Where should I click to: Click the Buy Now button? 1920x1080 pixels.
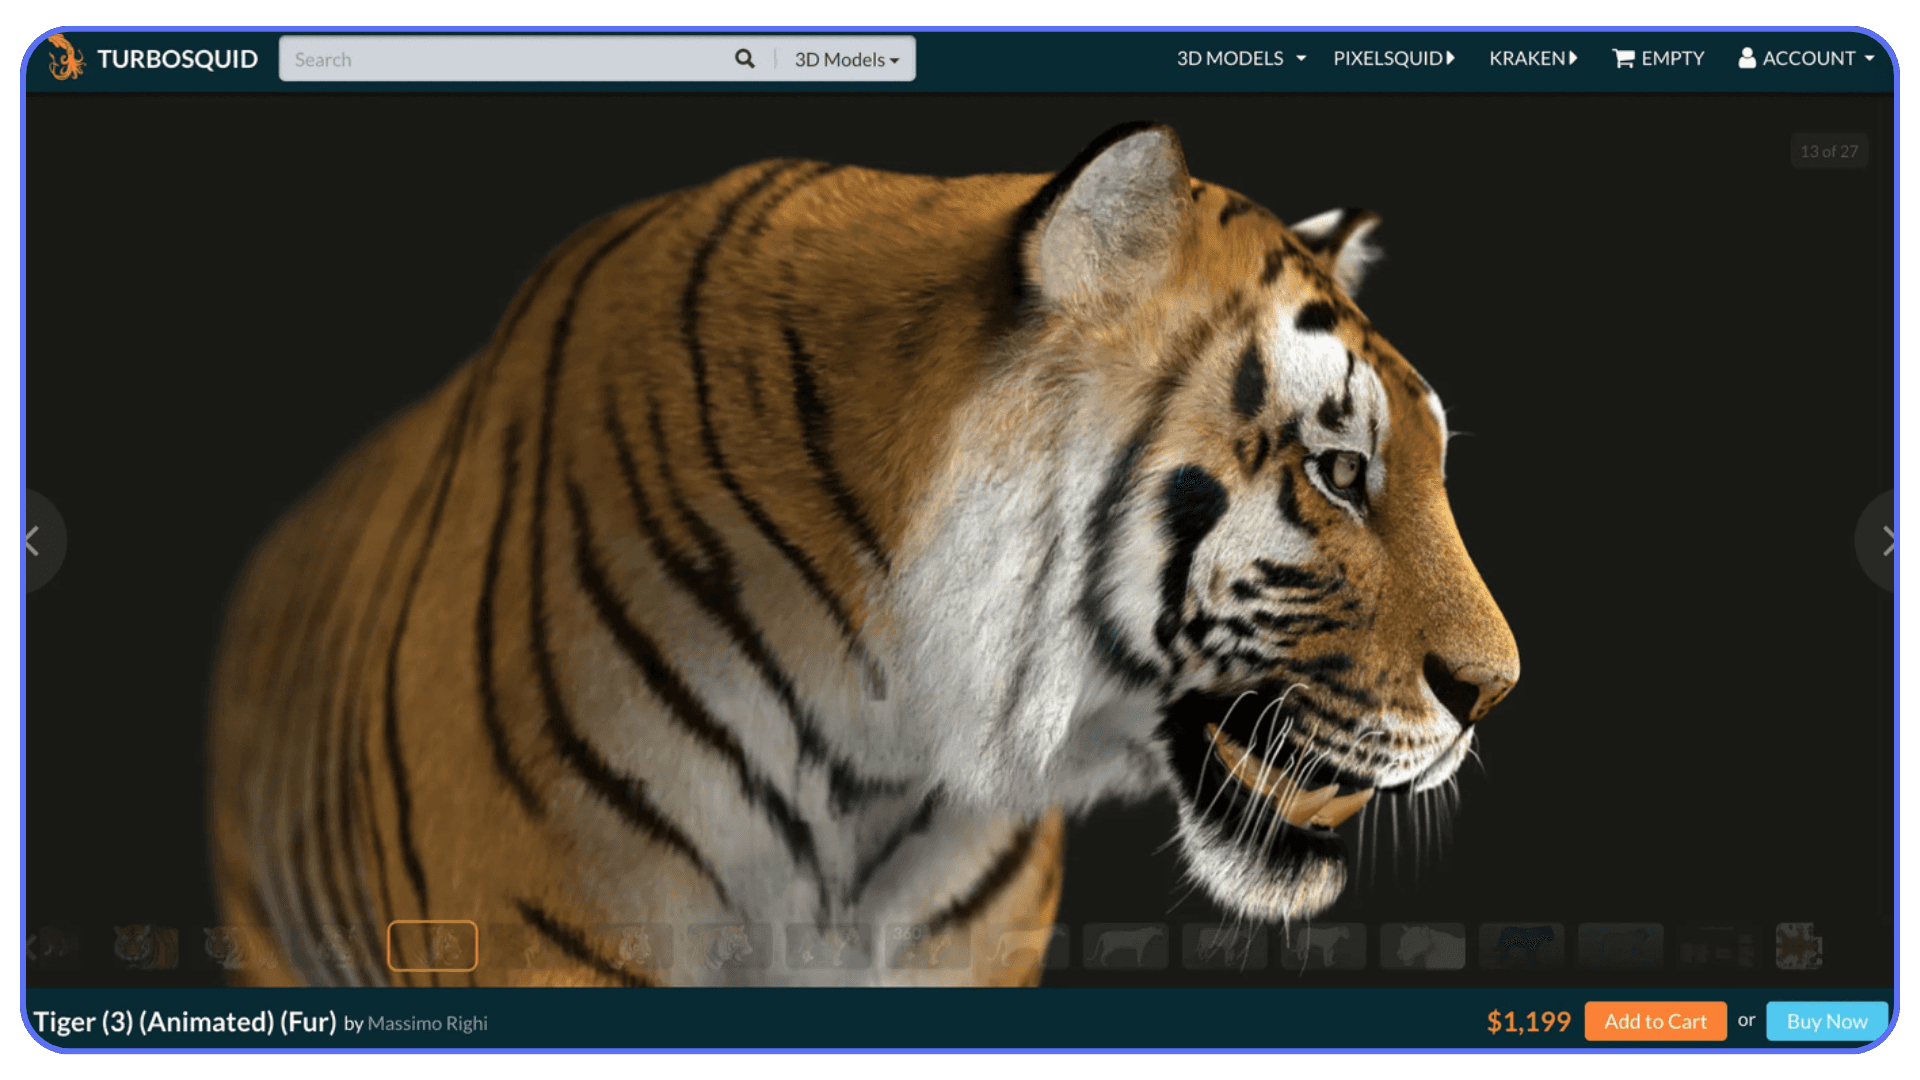(x=1826, y=1021)
